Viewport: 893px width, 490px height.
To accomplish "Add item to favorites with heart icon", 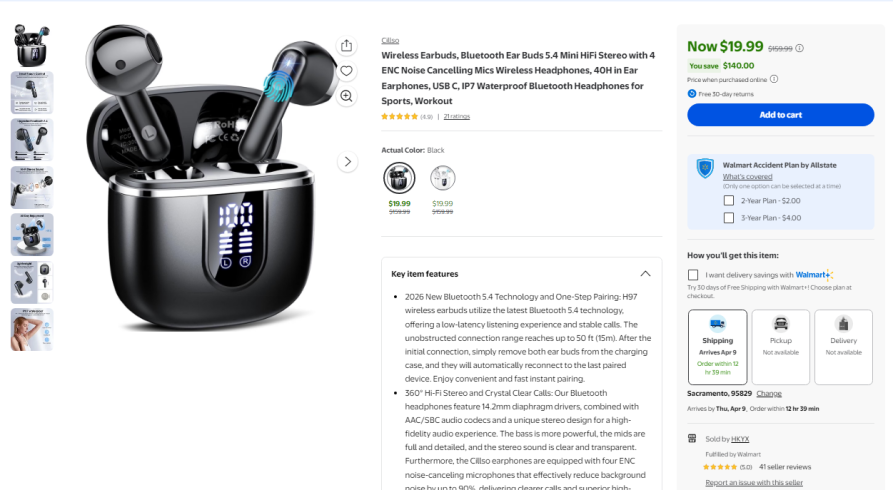I will (x=346, y=71).
